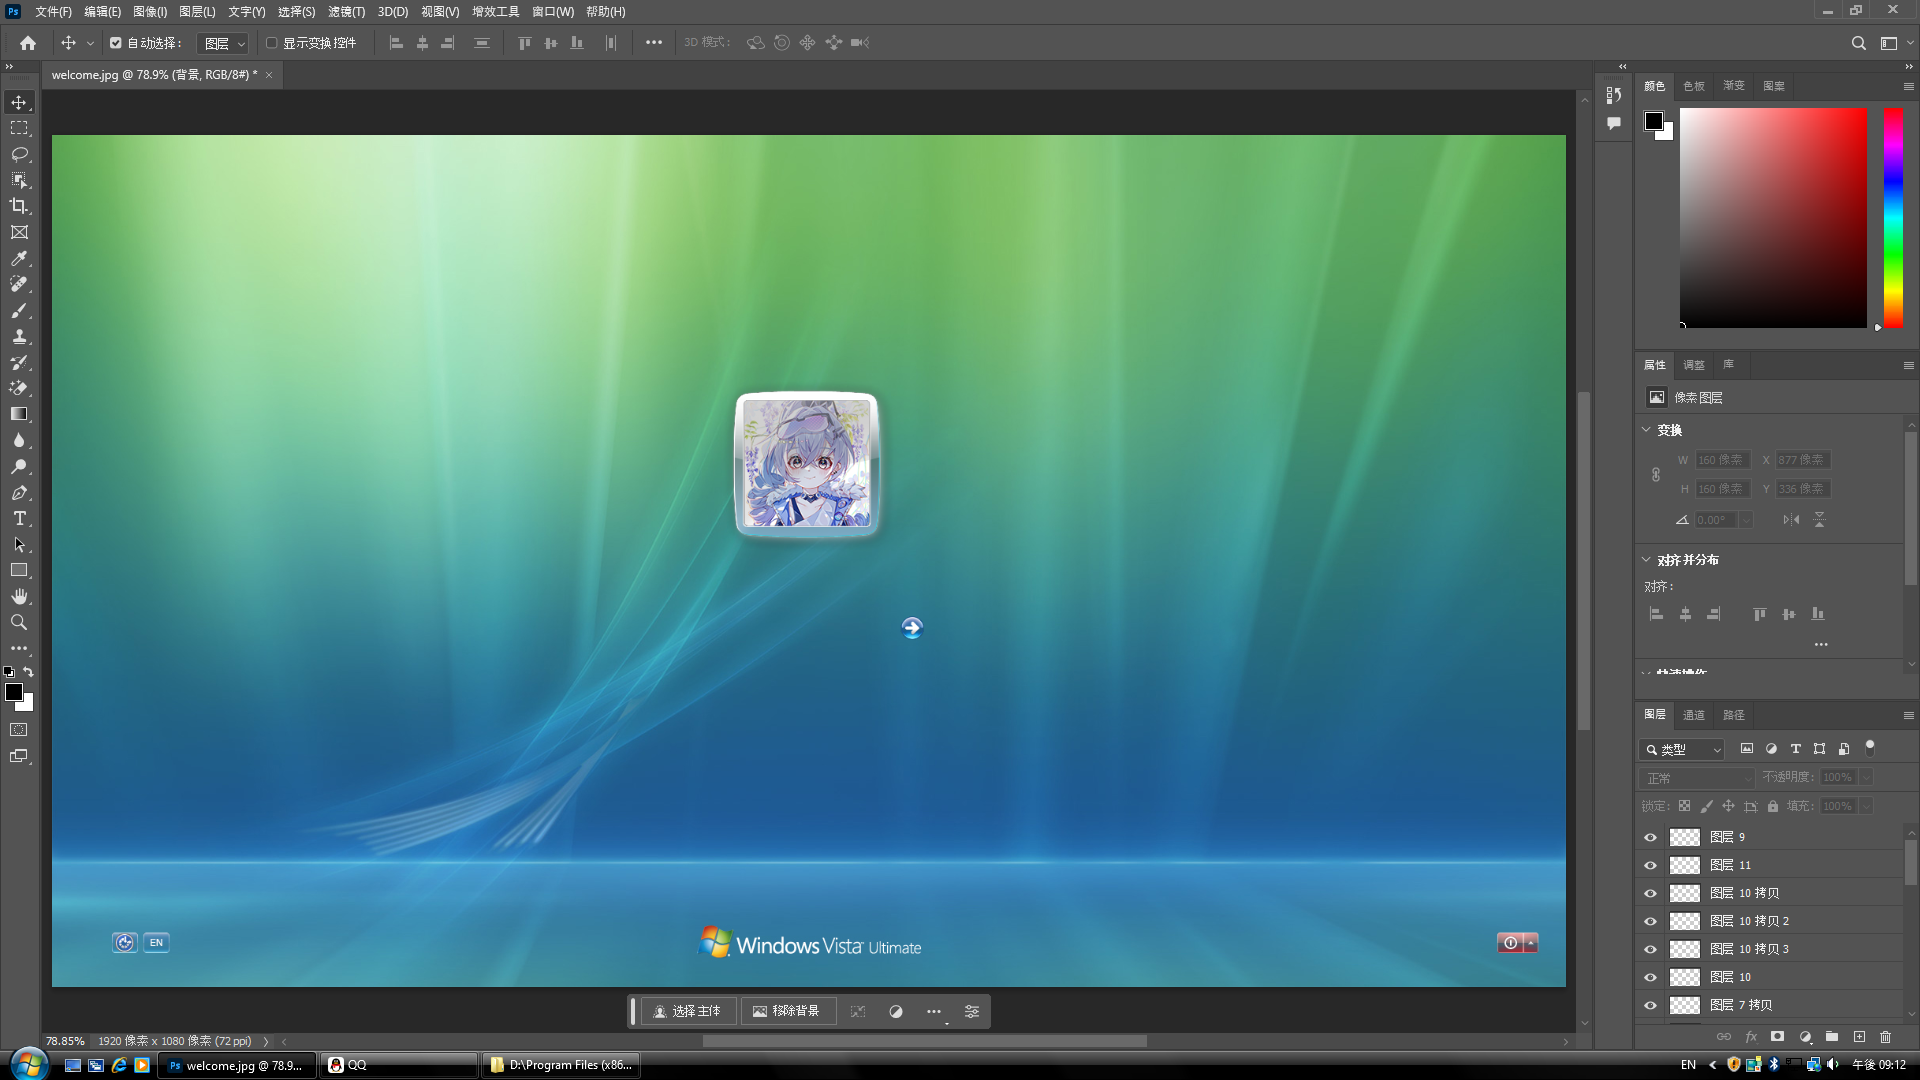Collapse the 对齐并分布 section
This screenshot has height=1080, width=1920.
point(1646,560)
